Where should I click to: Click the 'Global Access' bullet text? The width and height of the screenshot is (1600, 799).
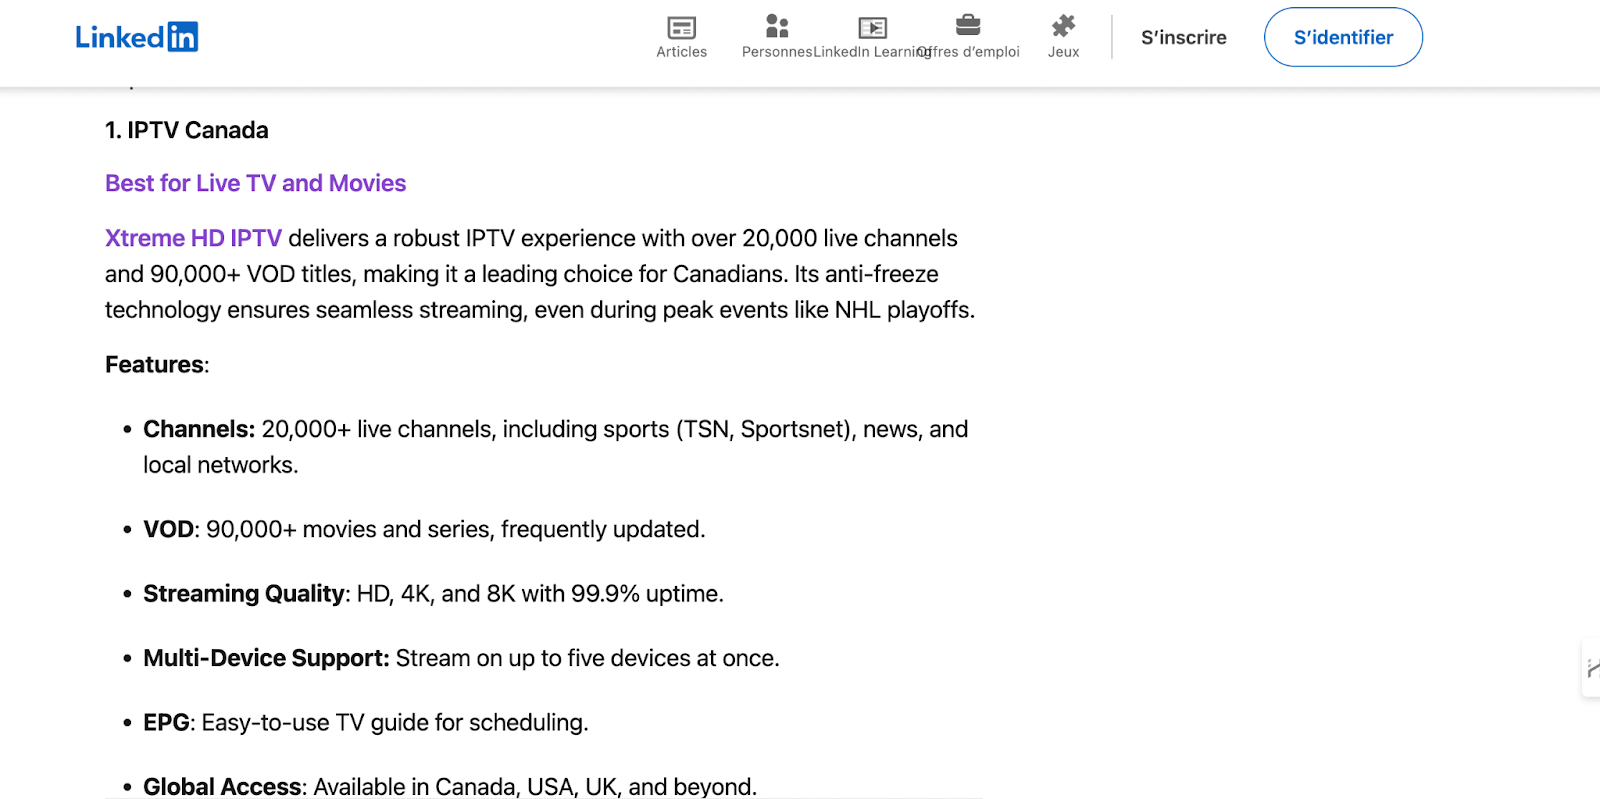click(222, 787)
